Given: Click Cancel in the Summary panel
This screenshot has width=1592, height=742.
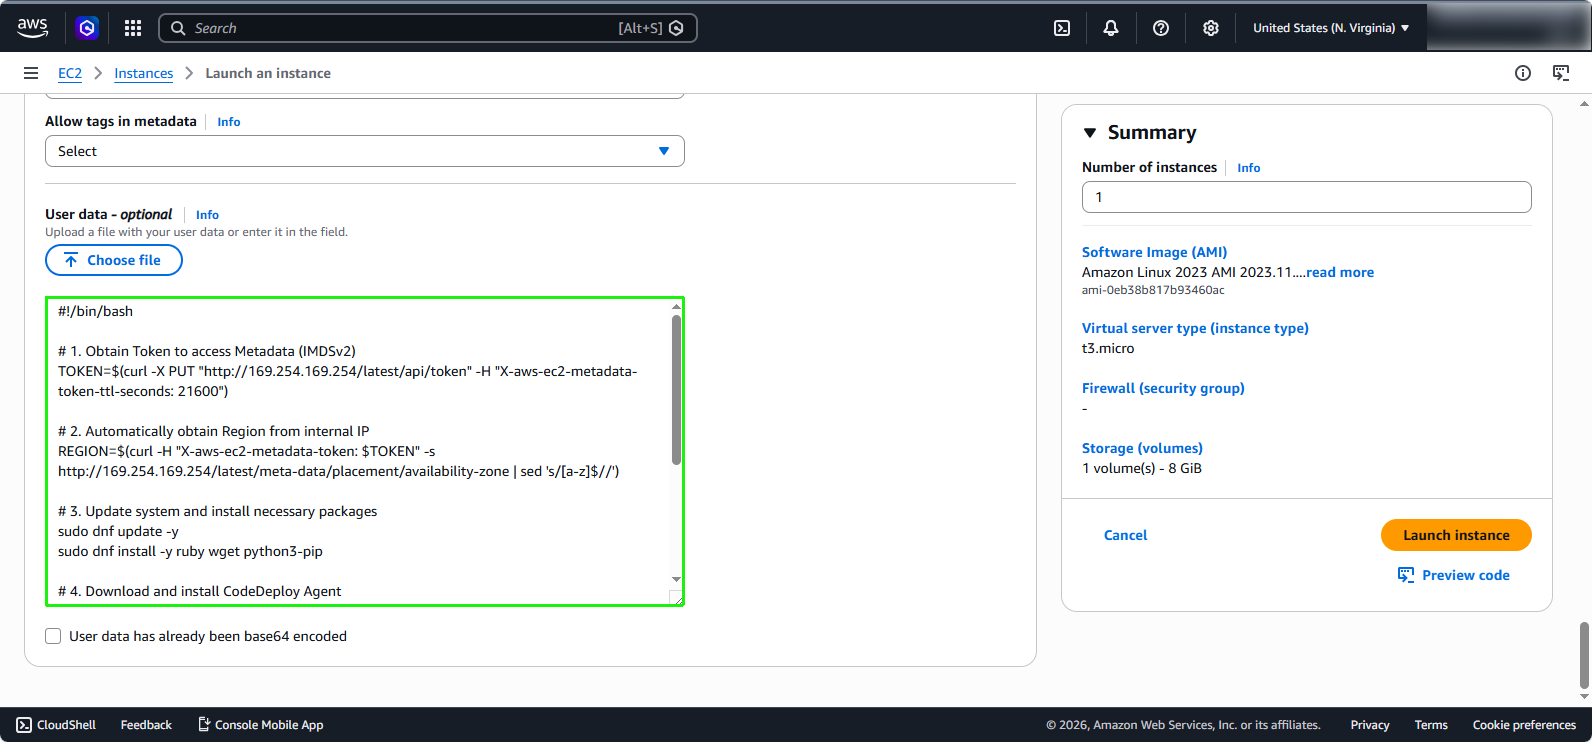Looking at the screenshot, I should (1125, 535).
